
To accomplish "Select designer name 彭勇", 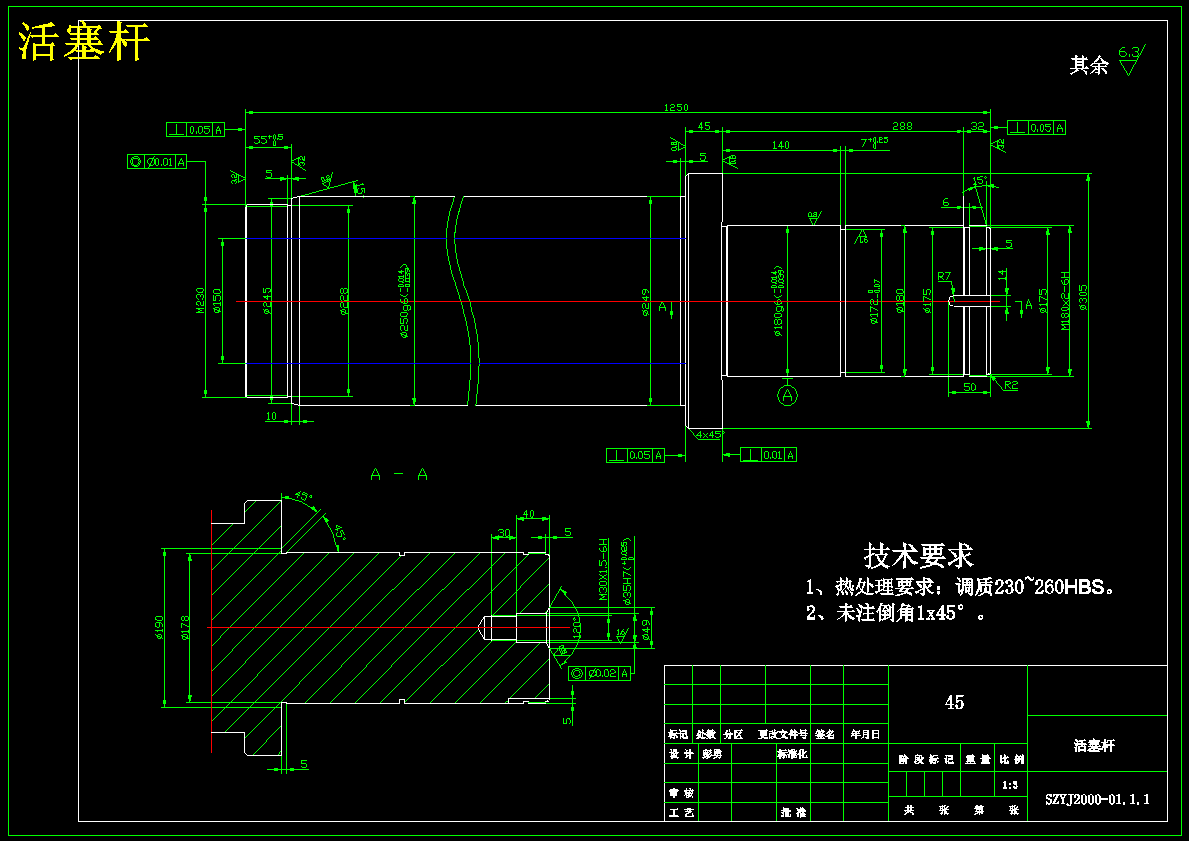I will (x=712, y=754).
